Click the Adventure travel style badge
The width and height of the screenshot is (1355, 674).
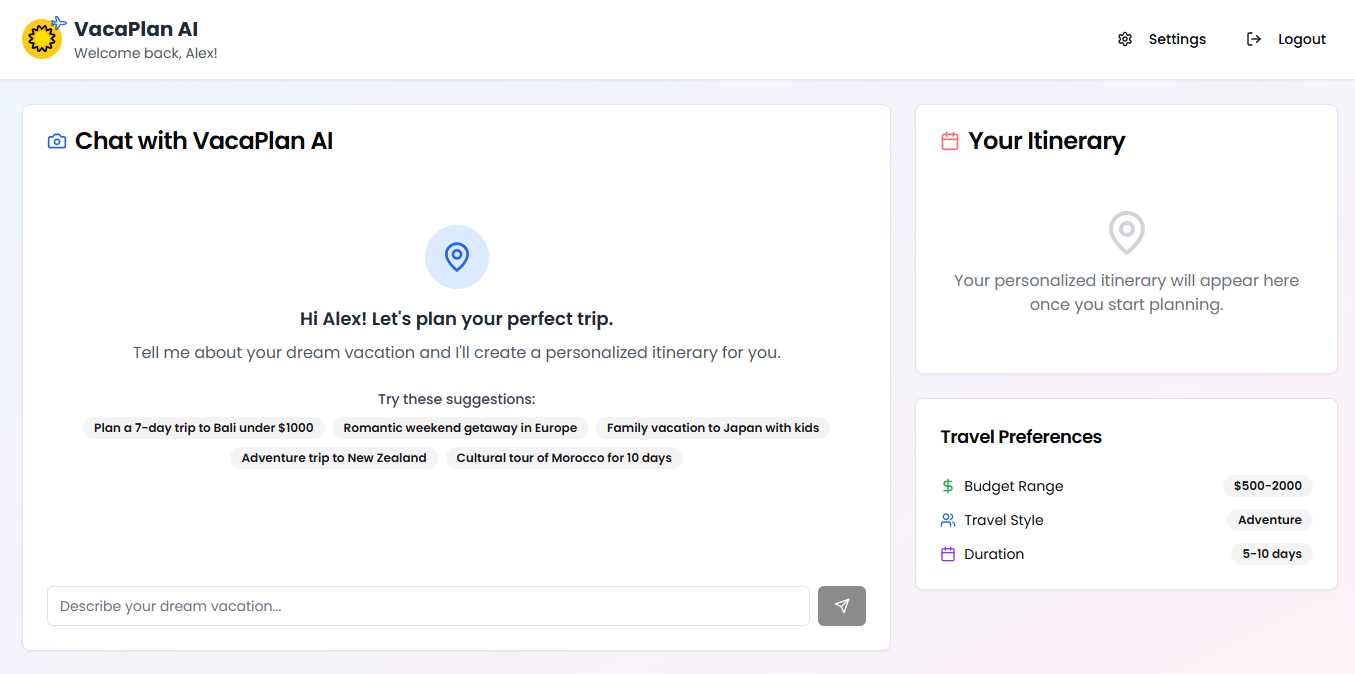pos(1269,520)
